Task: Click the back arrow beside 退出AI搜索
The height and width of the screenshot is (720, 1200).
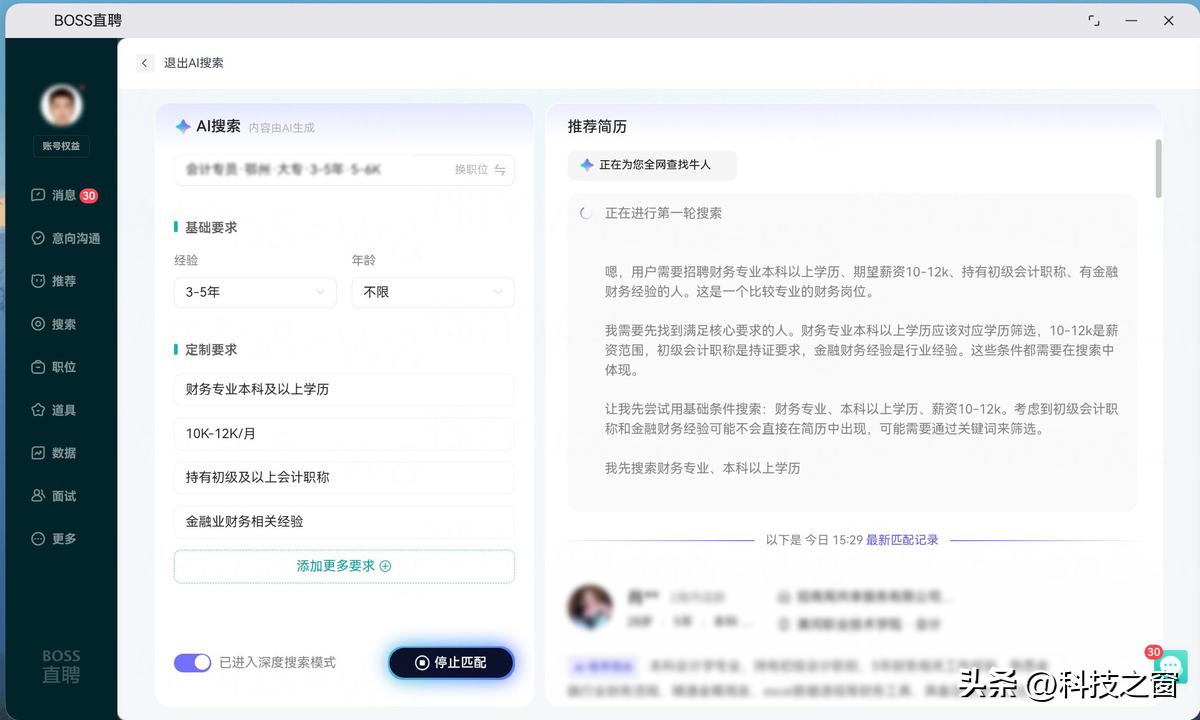Action: pos(145,63)
